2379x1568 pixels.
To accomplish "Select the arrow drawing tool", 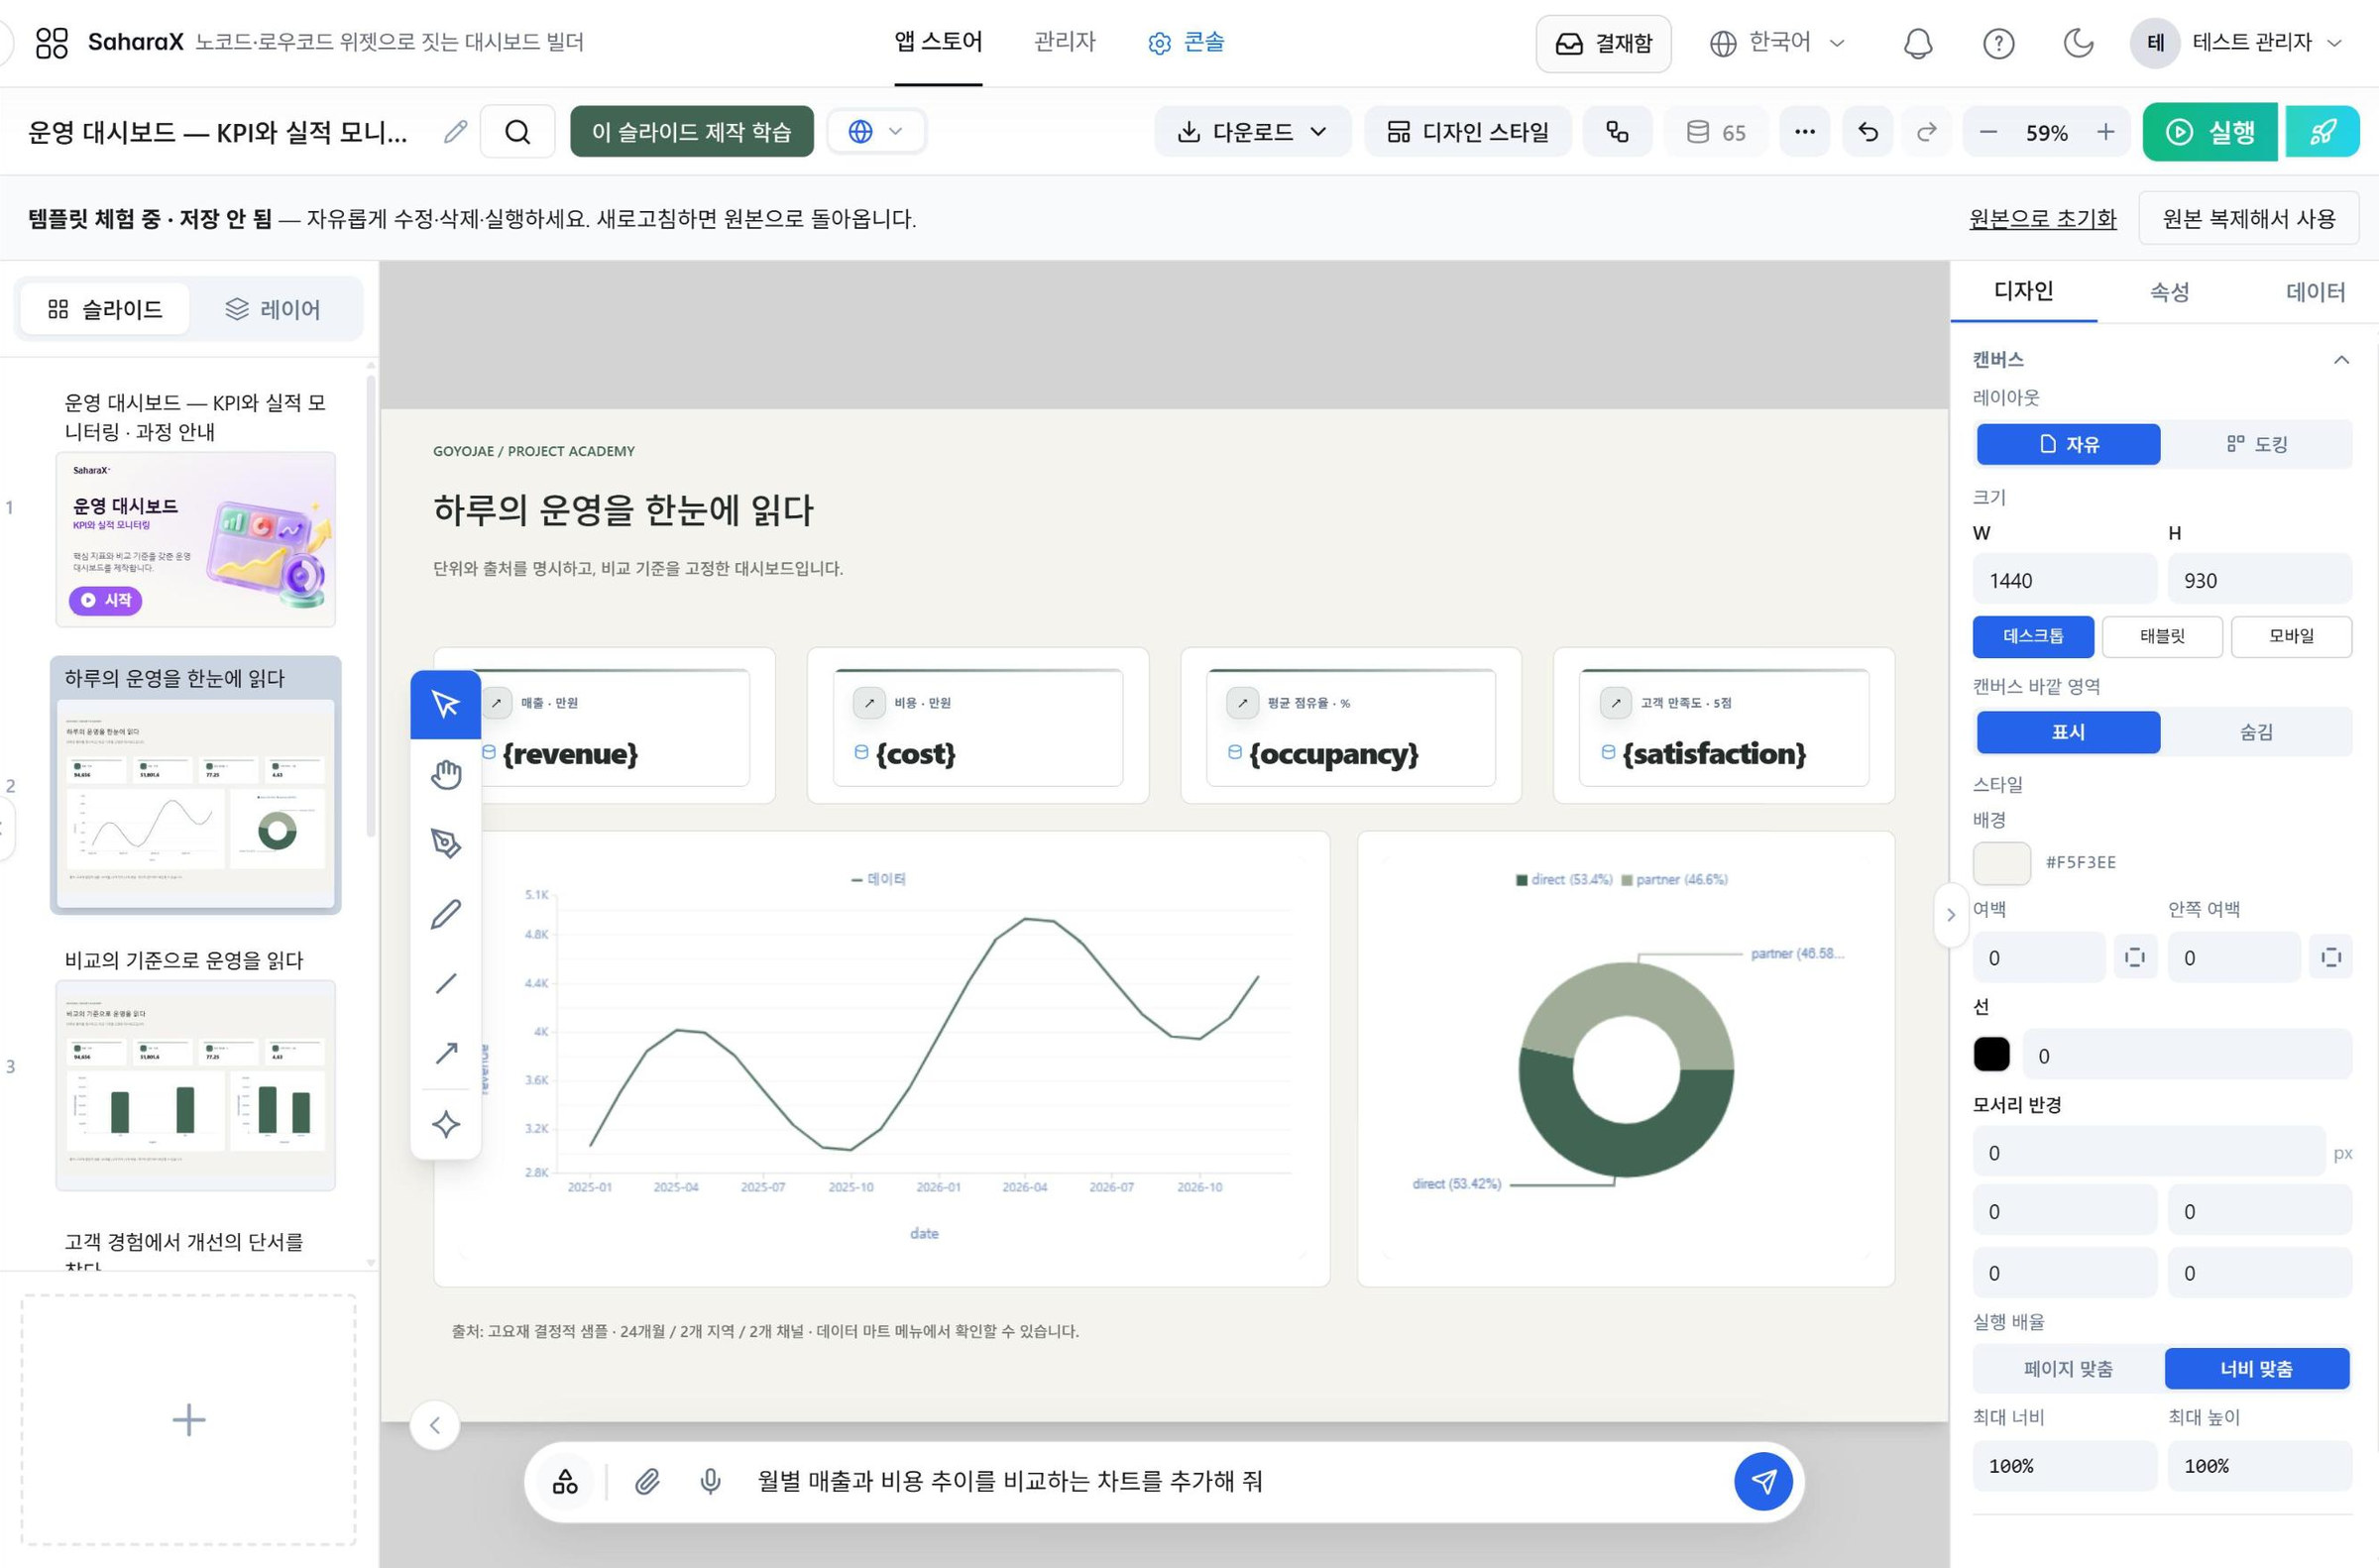I will 445,1053.
